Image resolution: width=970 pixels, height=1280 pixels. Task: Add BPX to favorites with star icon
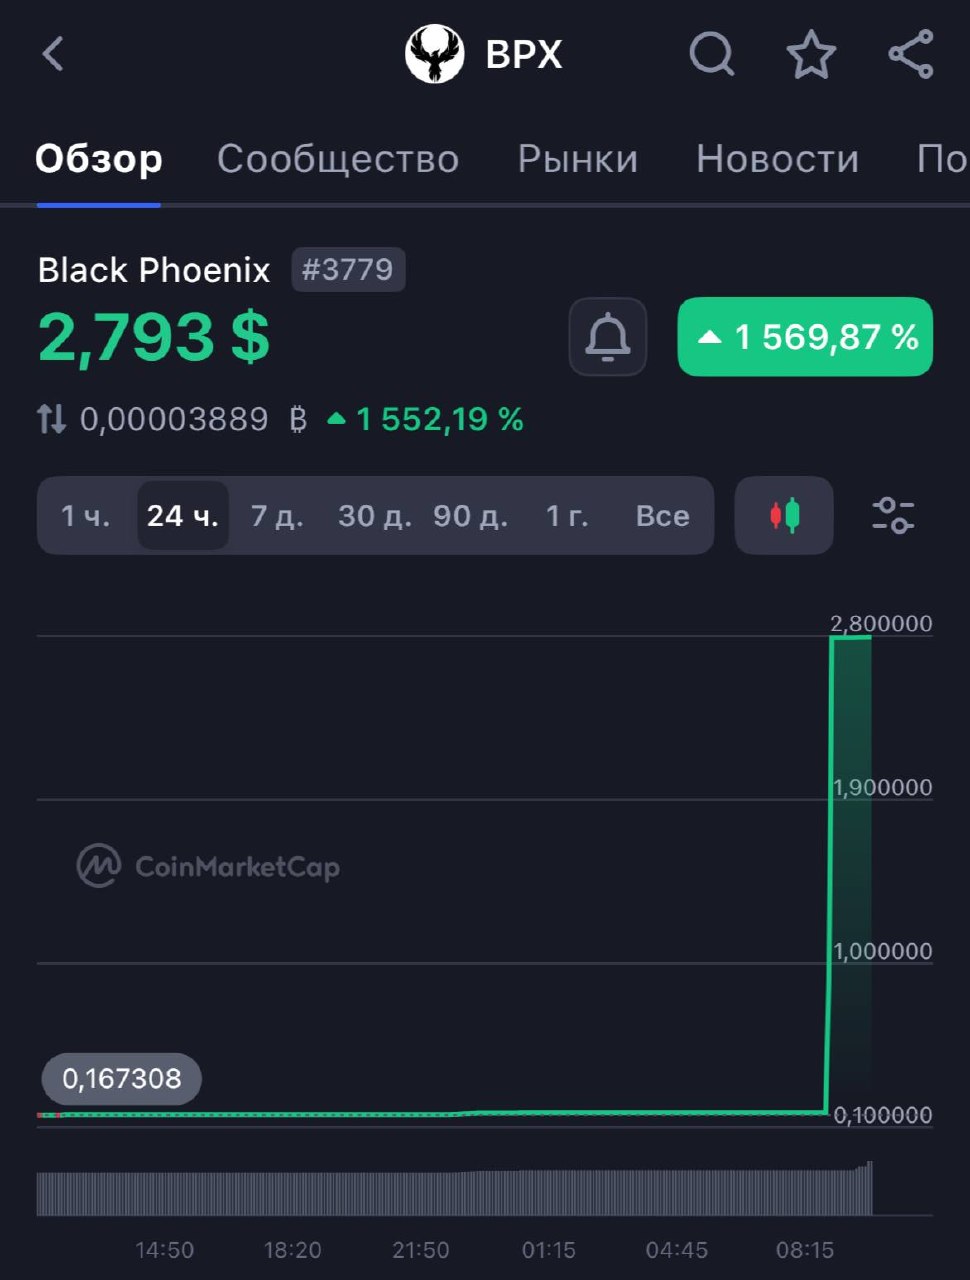click(811, 54)
